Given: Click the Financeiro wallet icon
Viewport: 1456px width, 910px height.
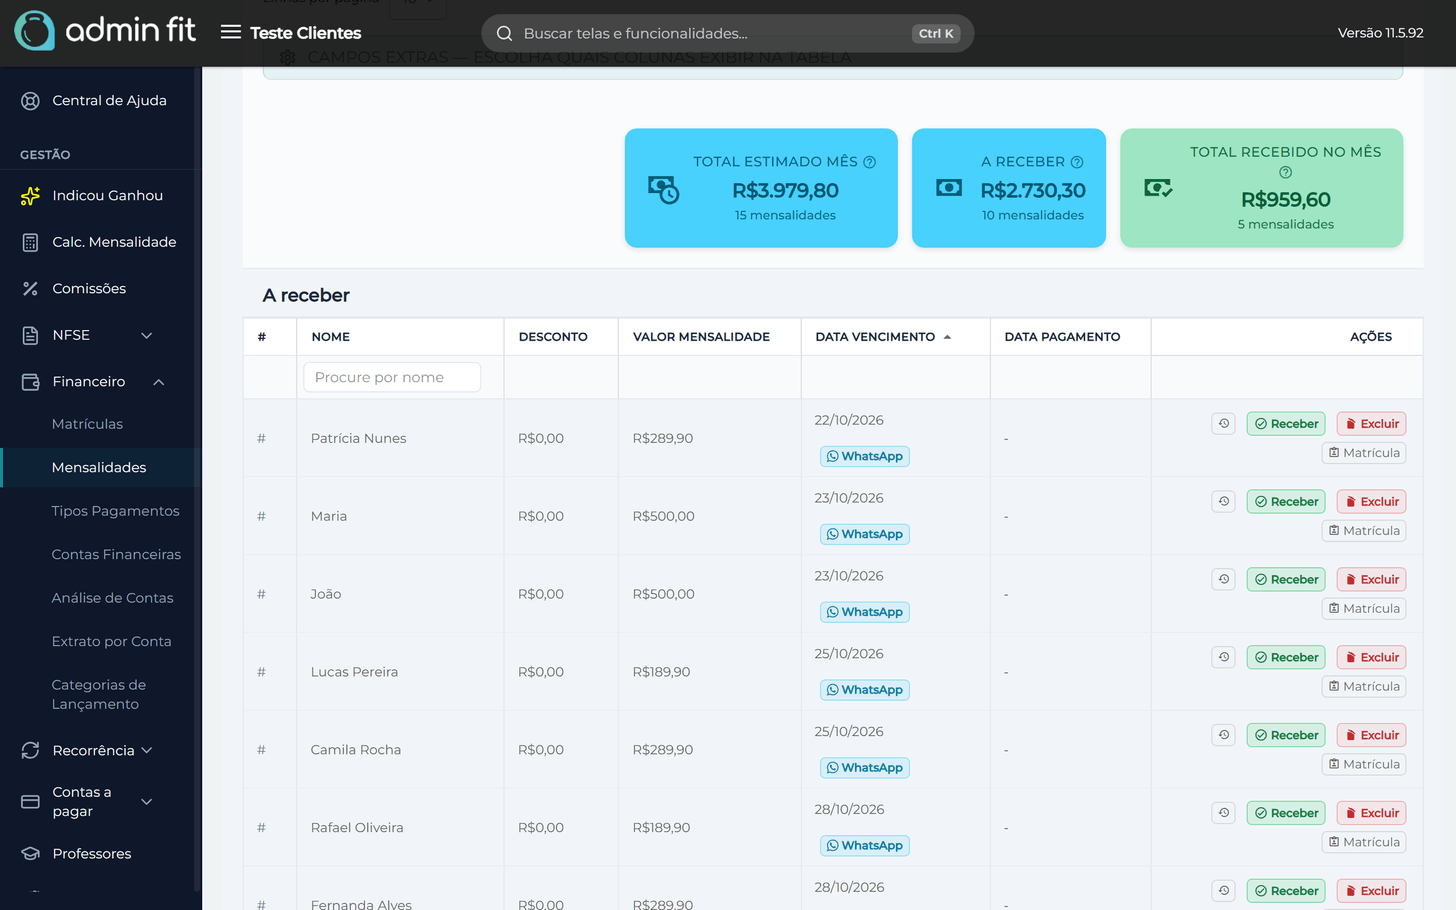Looking at the screenshot, I should point(30,382).
